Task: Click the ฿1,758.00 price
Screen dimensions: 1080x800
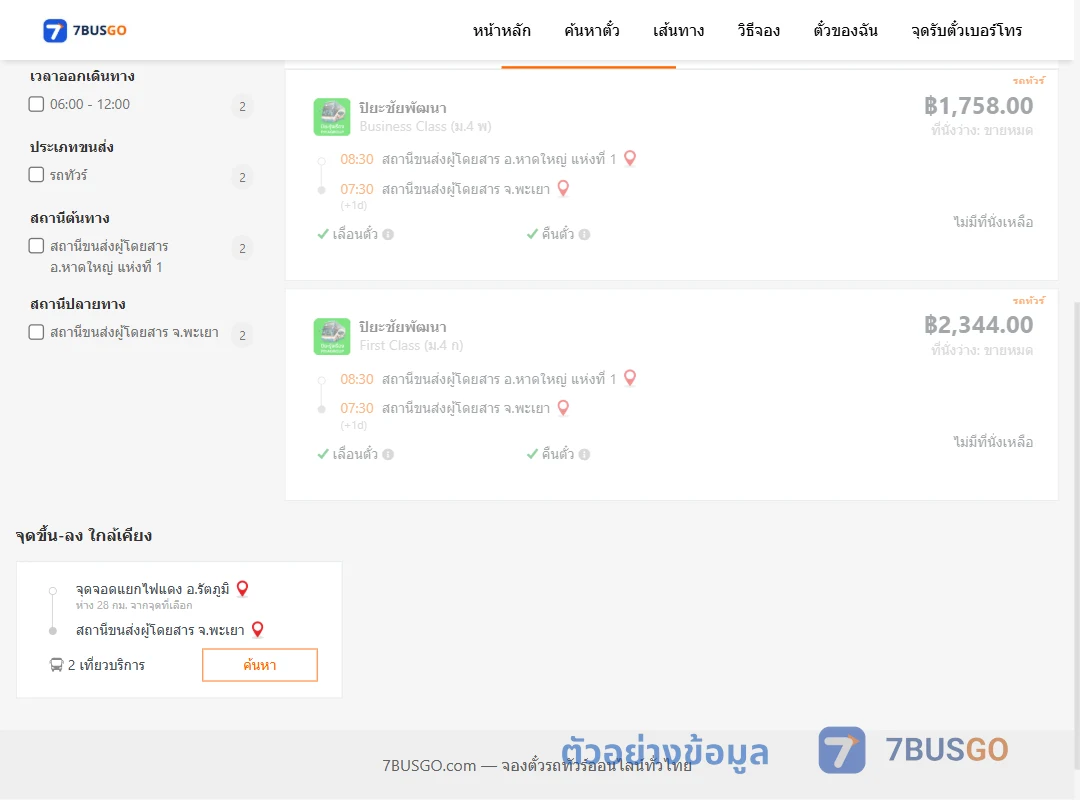Action: tap(978, 105)
